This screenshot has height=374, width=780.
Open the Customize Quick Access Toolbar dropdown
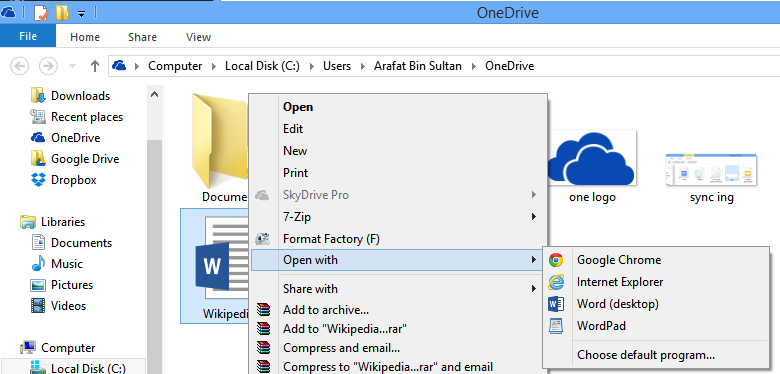click(x=81, y=14)
